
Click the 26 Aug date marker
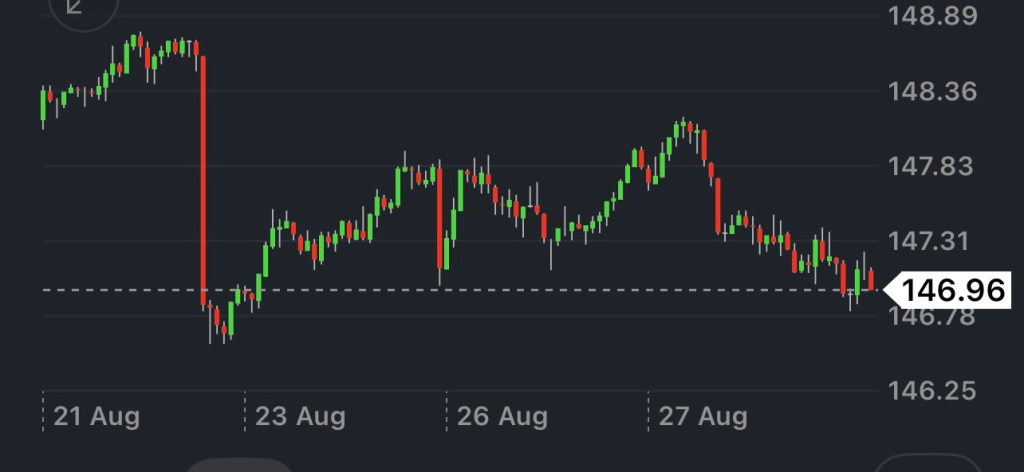pyautogui.click(x=502, y=415)
